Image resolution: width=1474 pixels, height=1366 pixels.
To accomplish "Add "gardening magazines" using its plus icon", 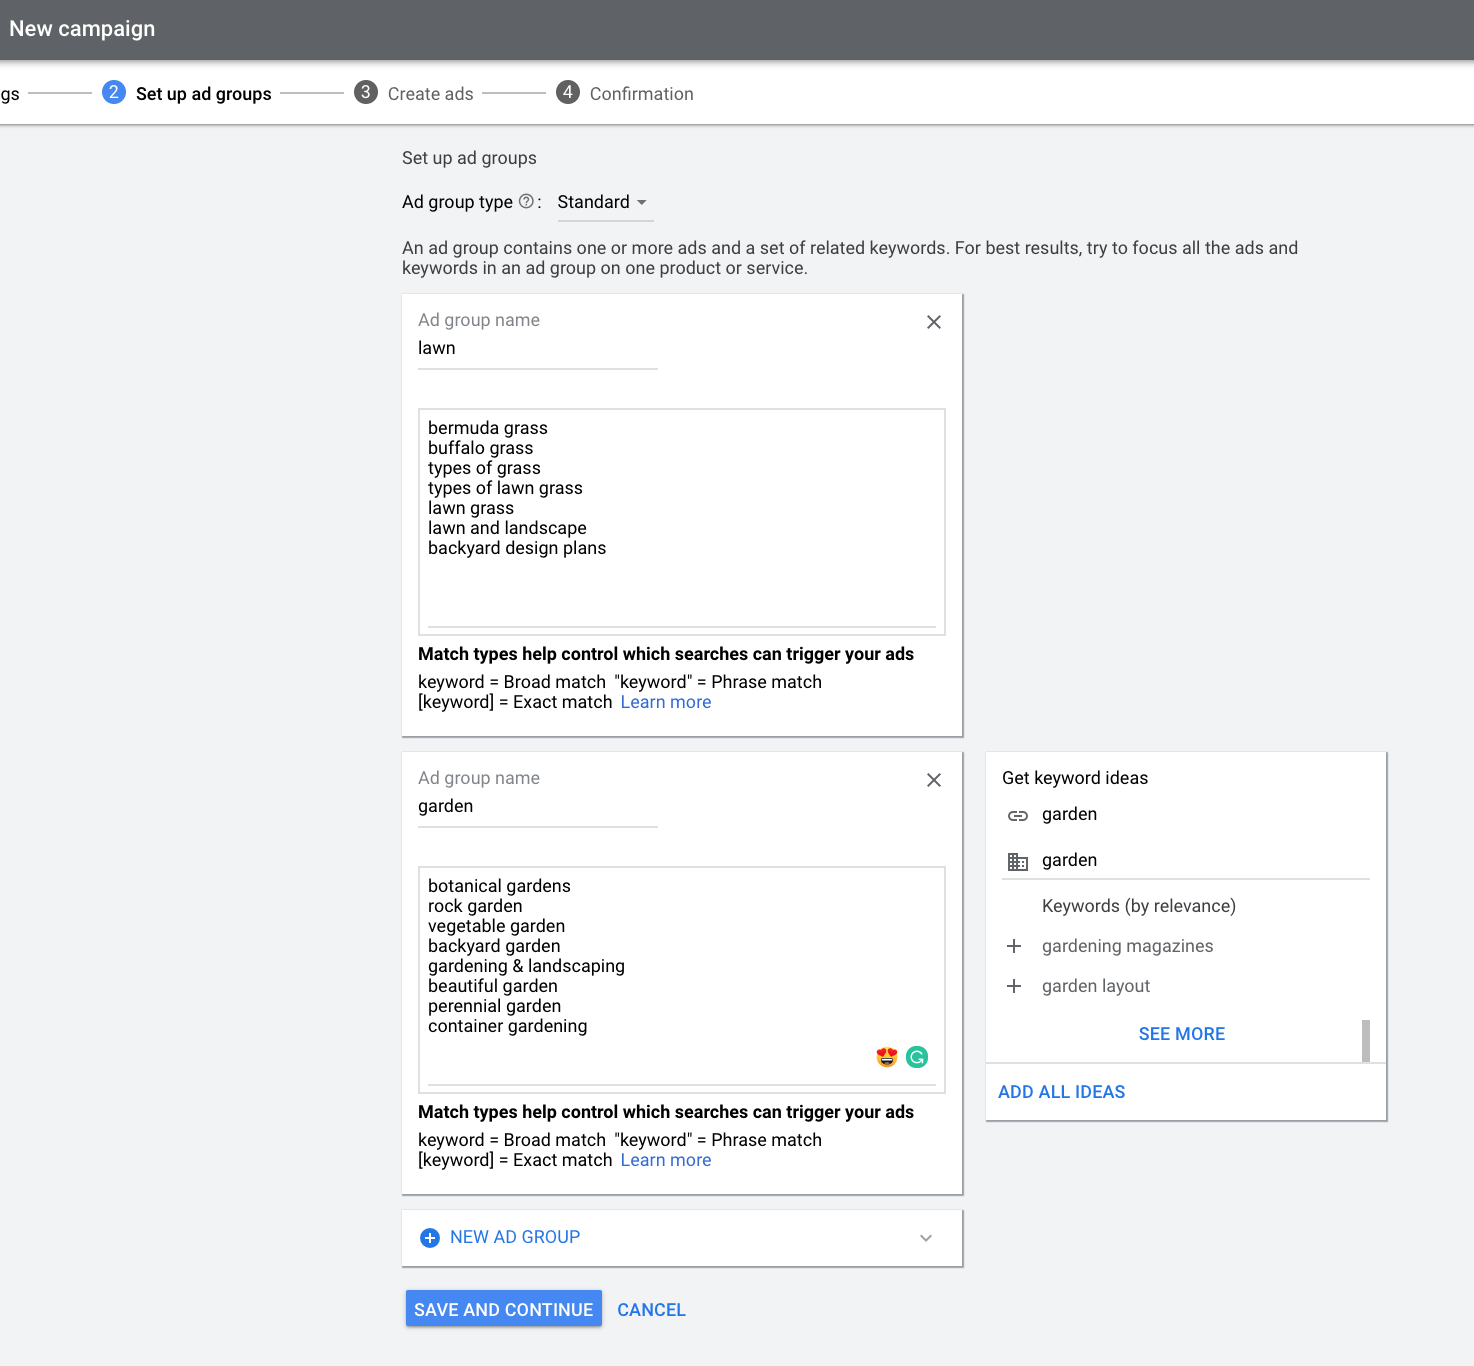I will [x=1014, y=946].
